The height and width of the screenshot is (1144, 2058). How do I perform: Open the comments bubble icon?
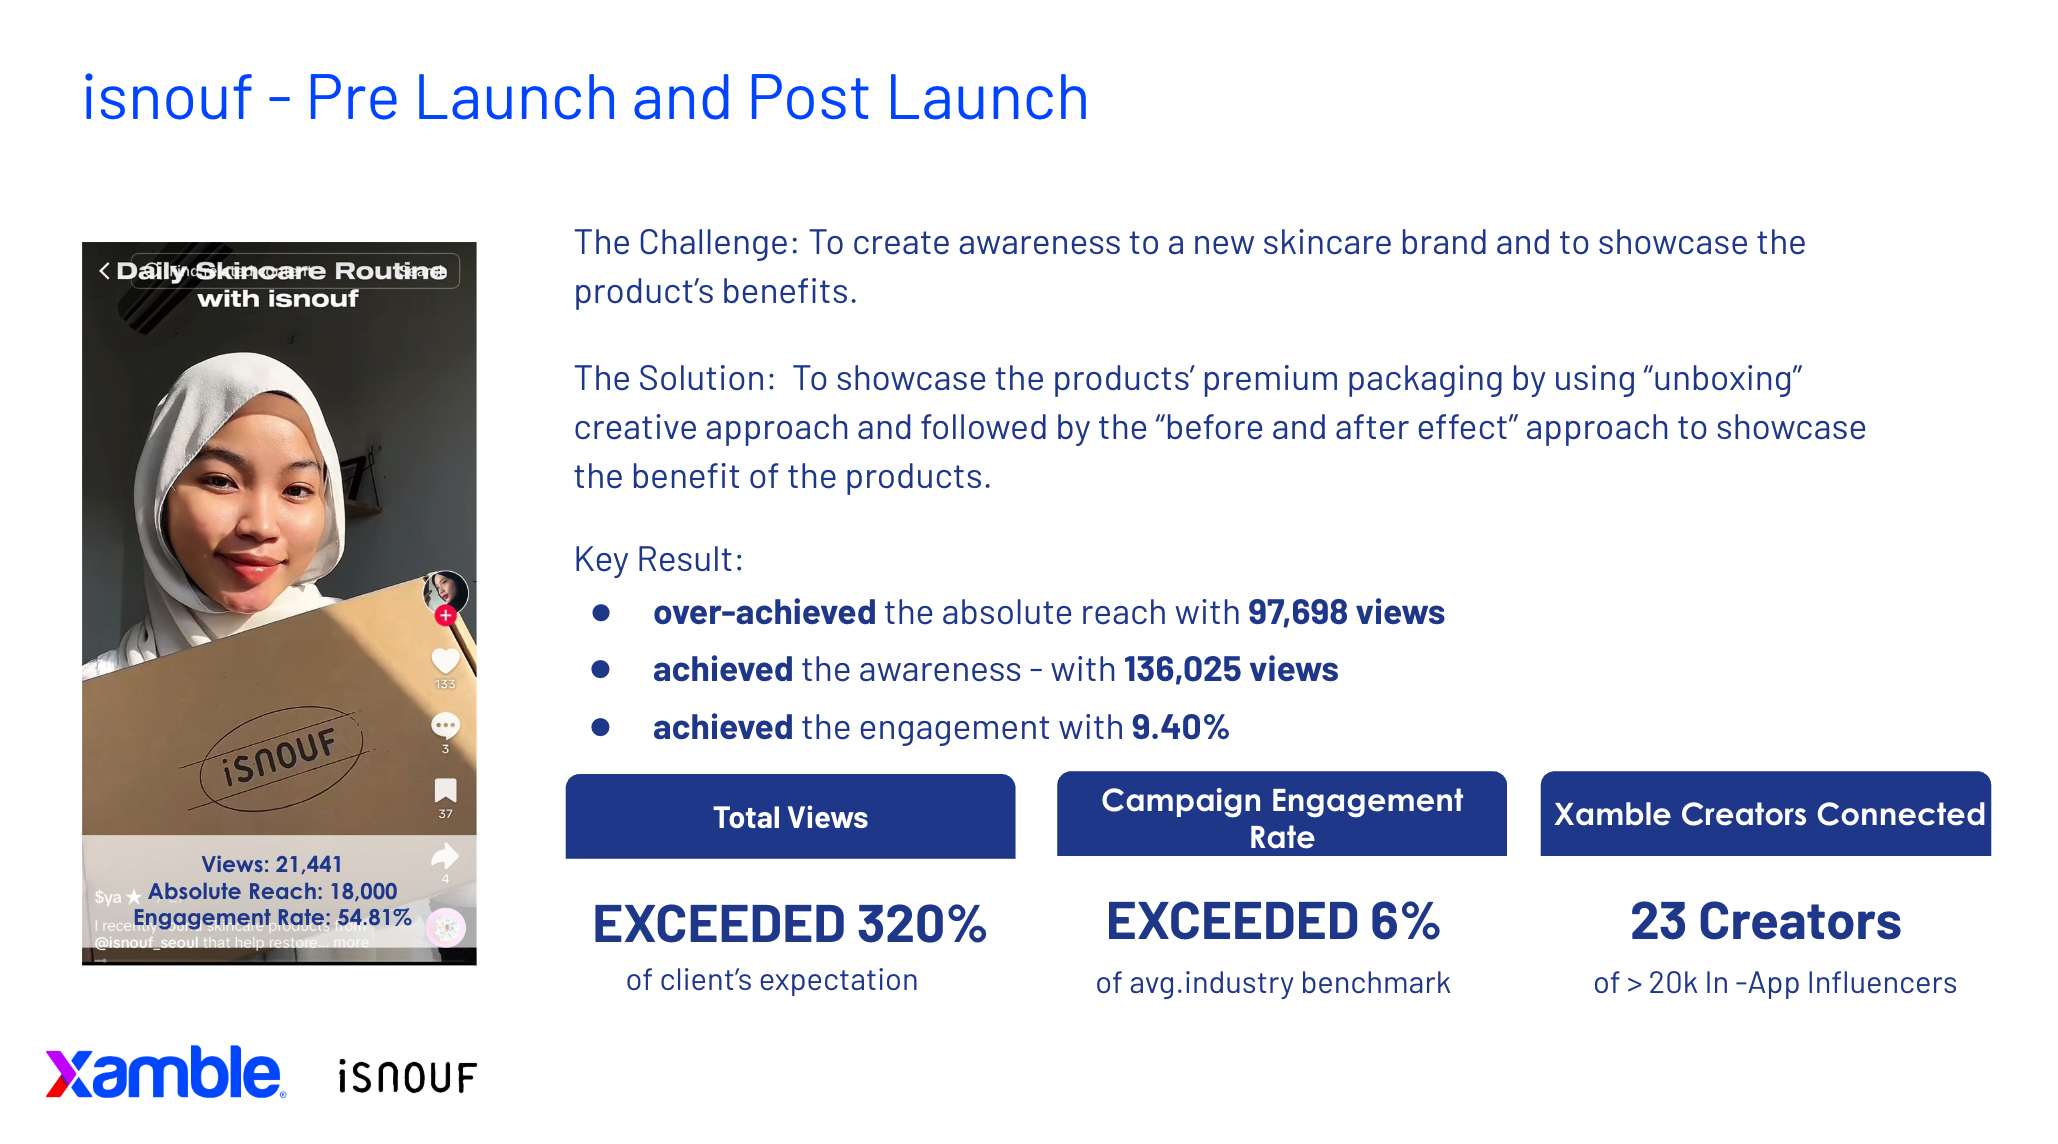pos(445,725)
